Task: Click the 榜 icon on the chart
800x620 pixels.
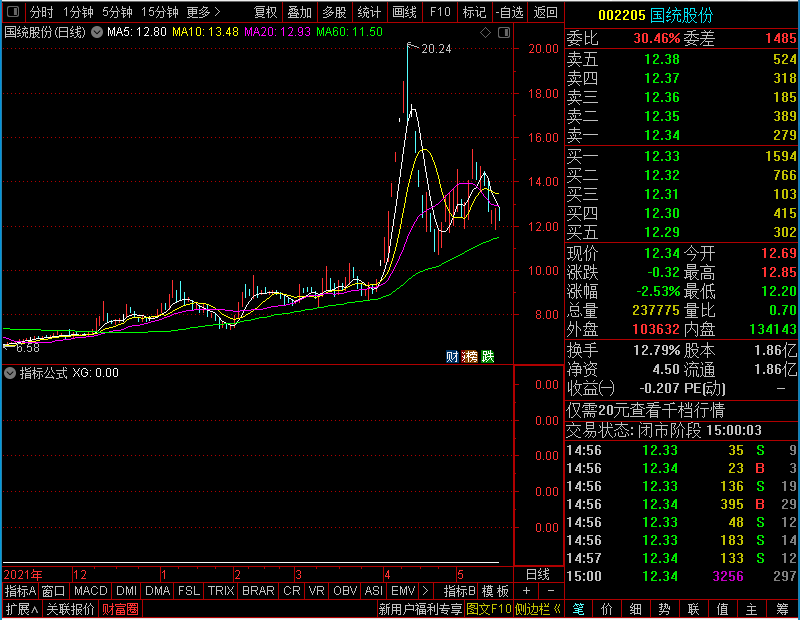Action: click(469, 356)
